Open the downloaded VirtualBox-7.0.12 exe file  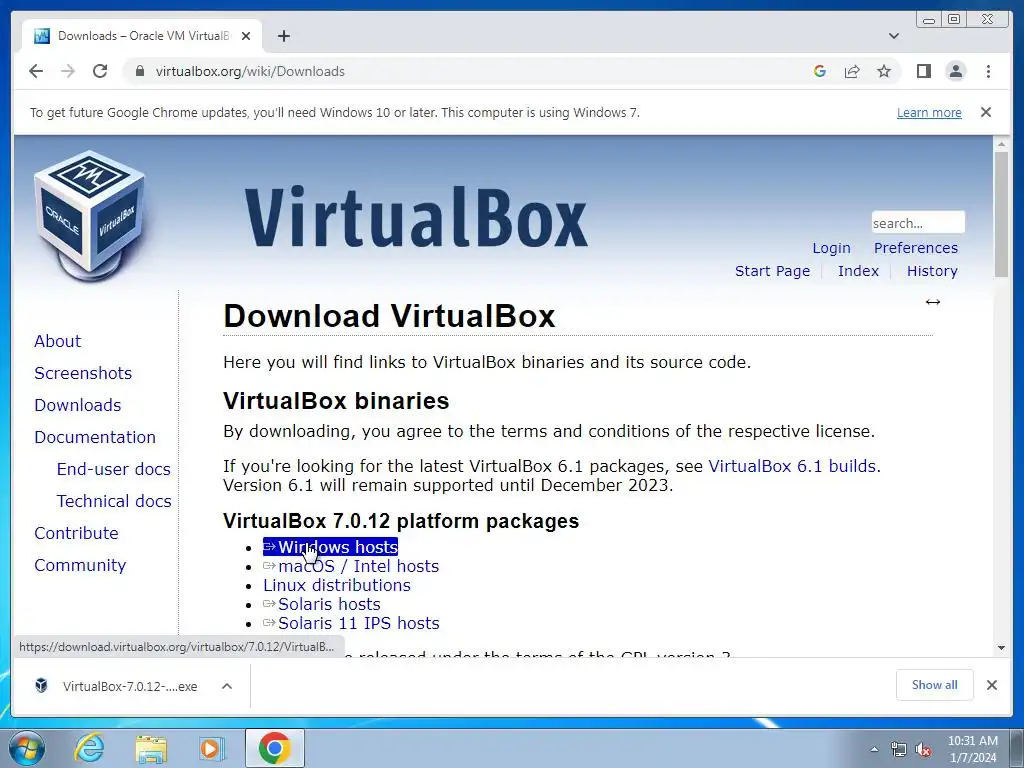click(x=116, y=686)
